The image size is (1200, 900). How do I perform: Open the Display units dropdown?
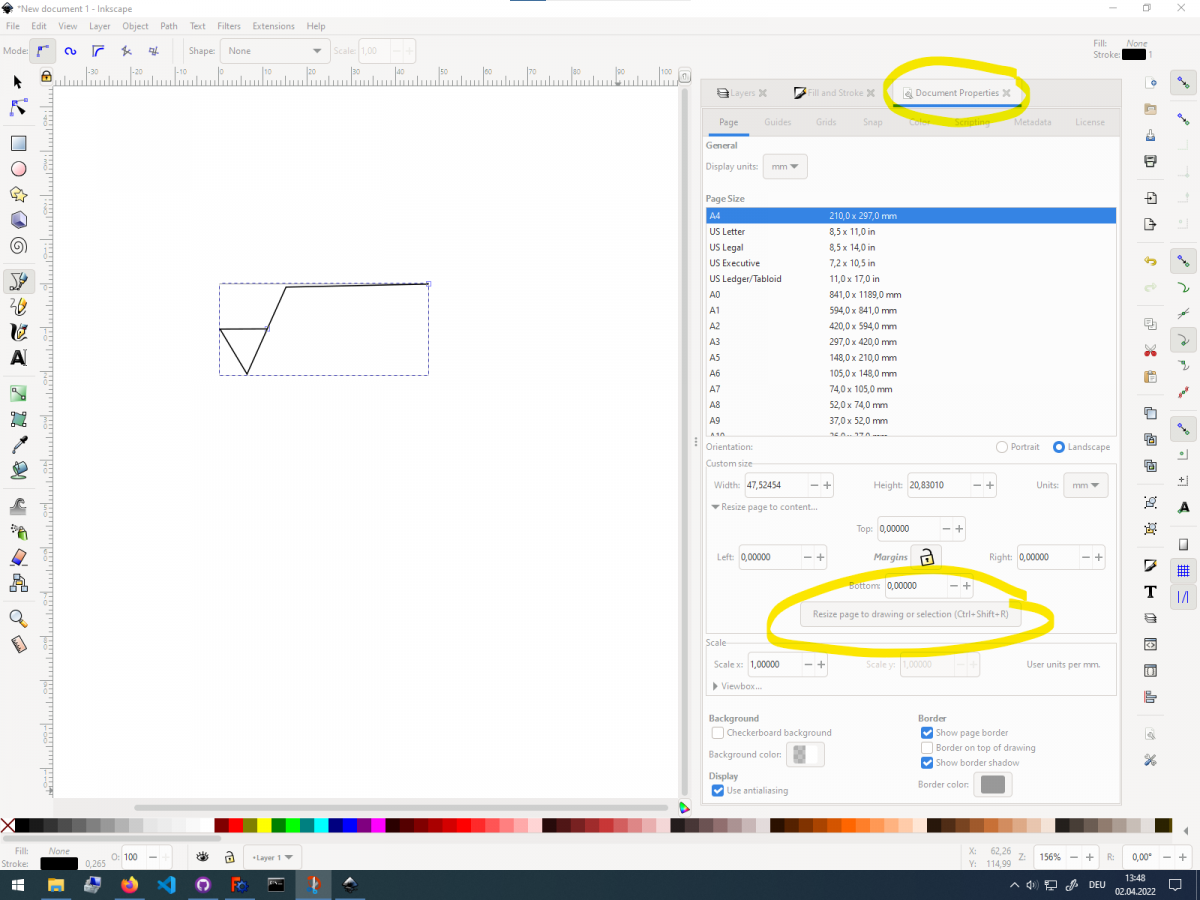[785, 166]
